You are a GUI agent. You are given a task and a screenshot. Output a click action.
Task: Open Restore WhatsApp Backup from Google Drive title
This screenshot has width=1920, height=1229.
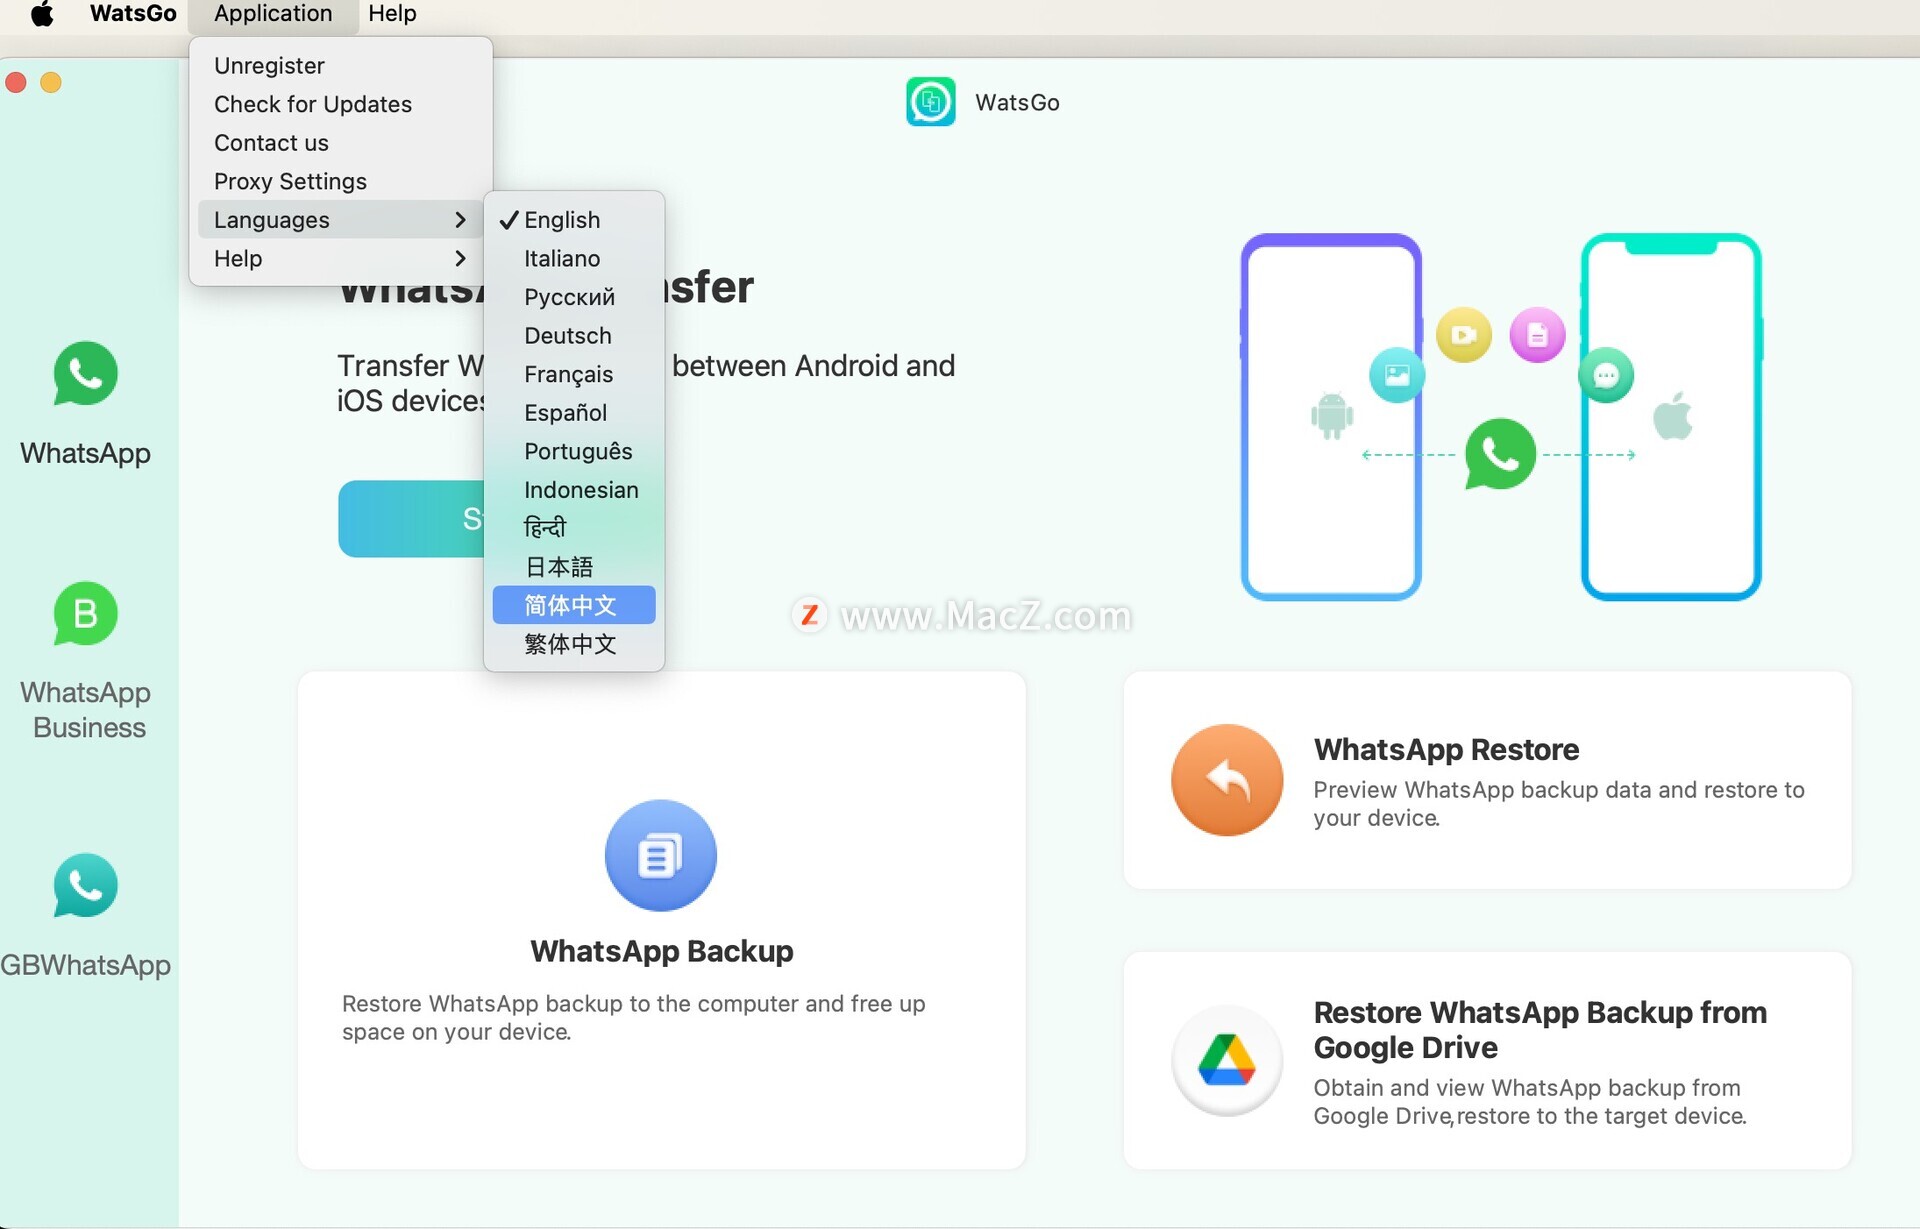(x=1540, y=1029)
